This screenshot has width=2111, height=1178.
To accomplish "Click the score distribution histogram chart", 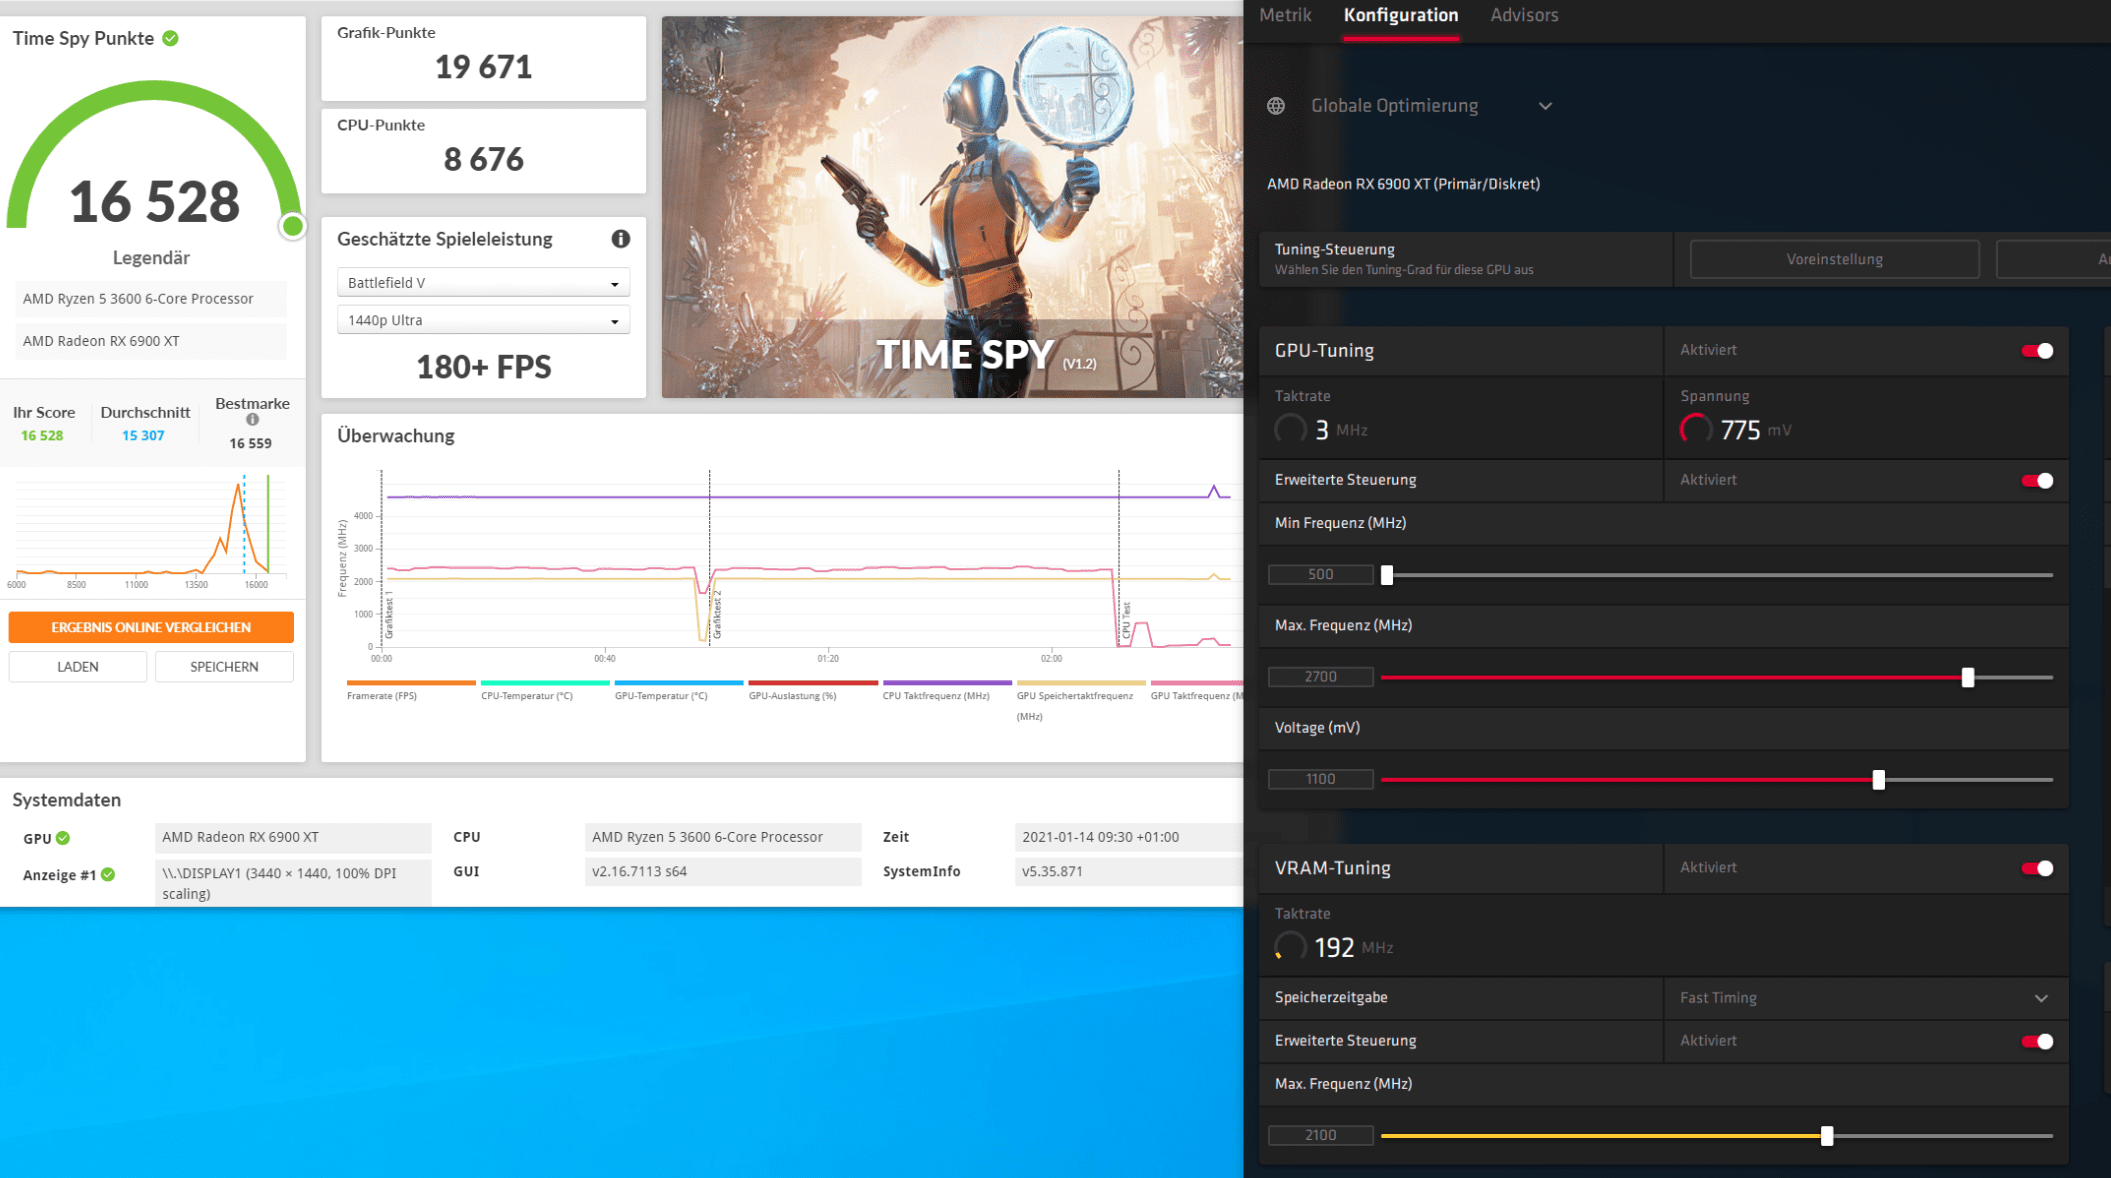I will tap(150, 532).
